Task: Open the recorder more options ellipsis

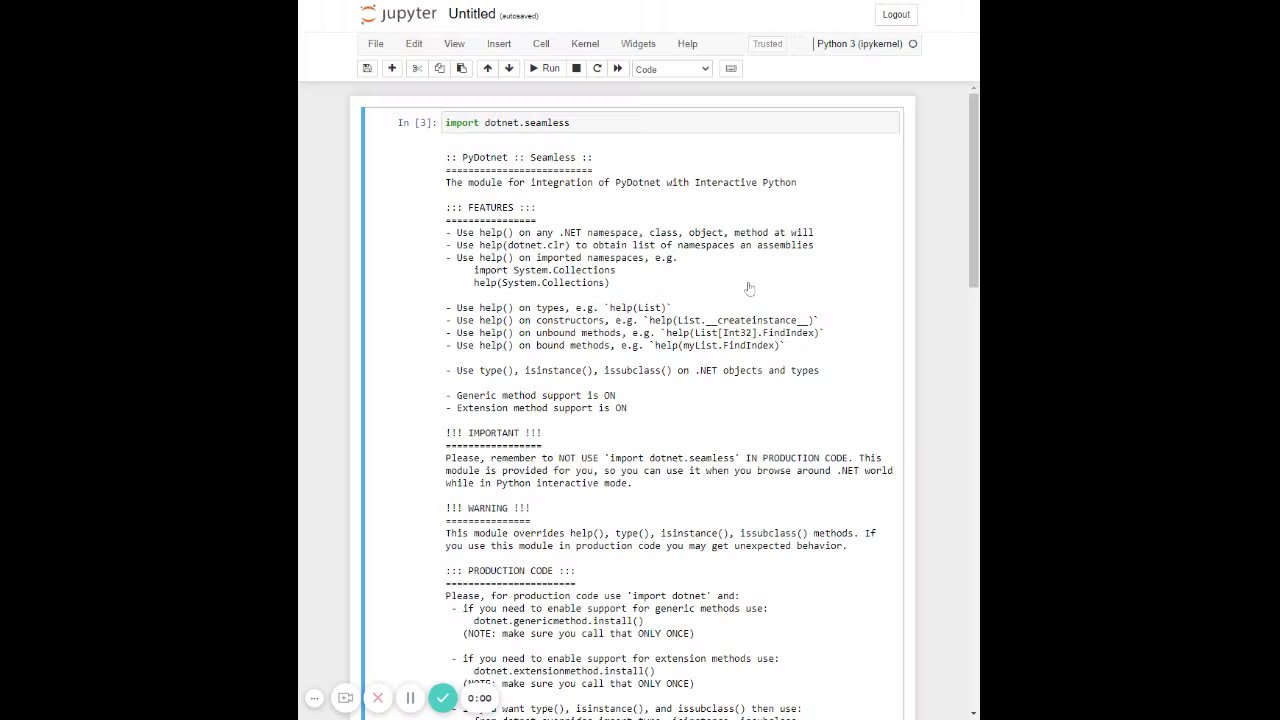Action: (x=314, y=698)
